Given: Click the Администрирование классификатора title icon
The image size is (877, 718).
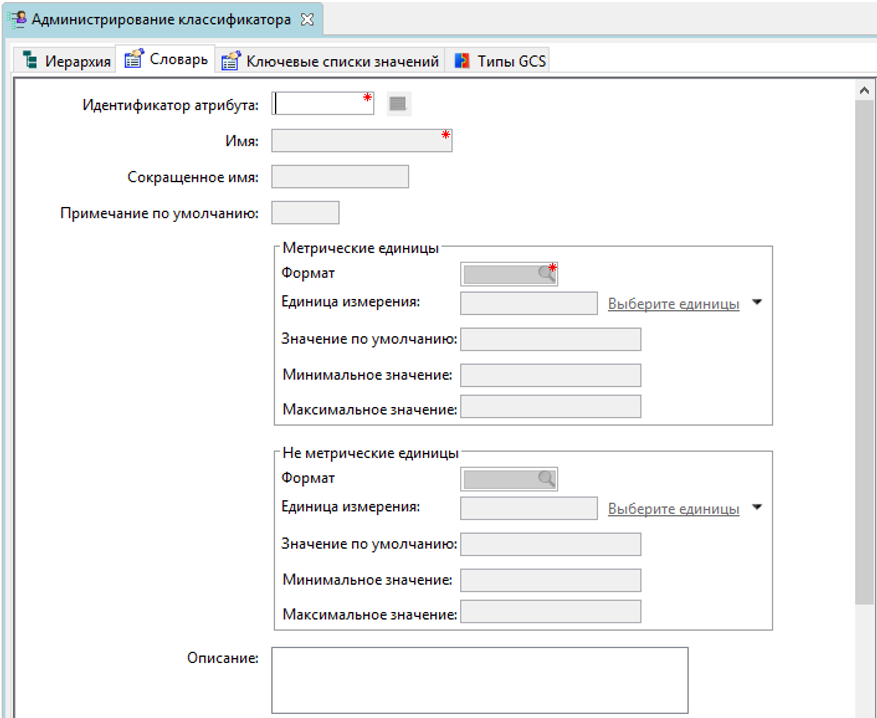Looking at the screenshot, I should 18,20.
